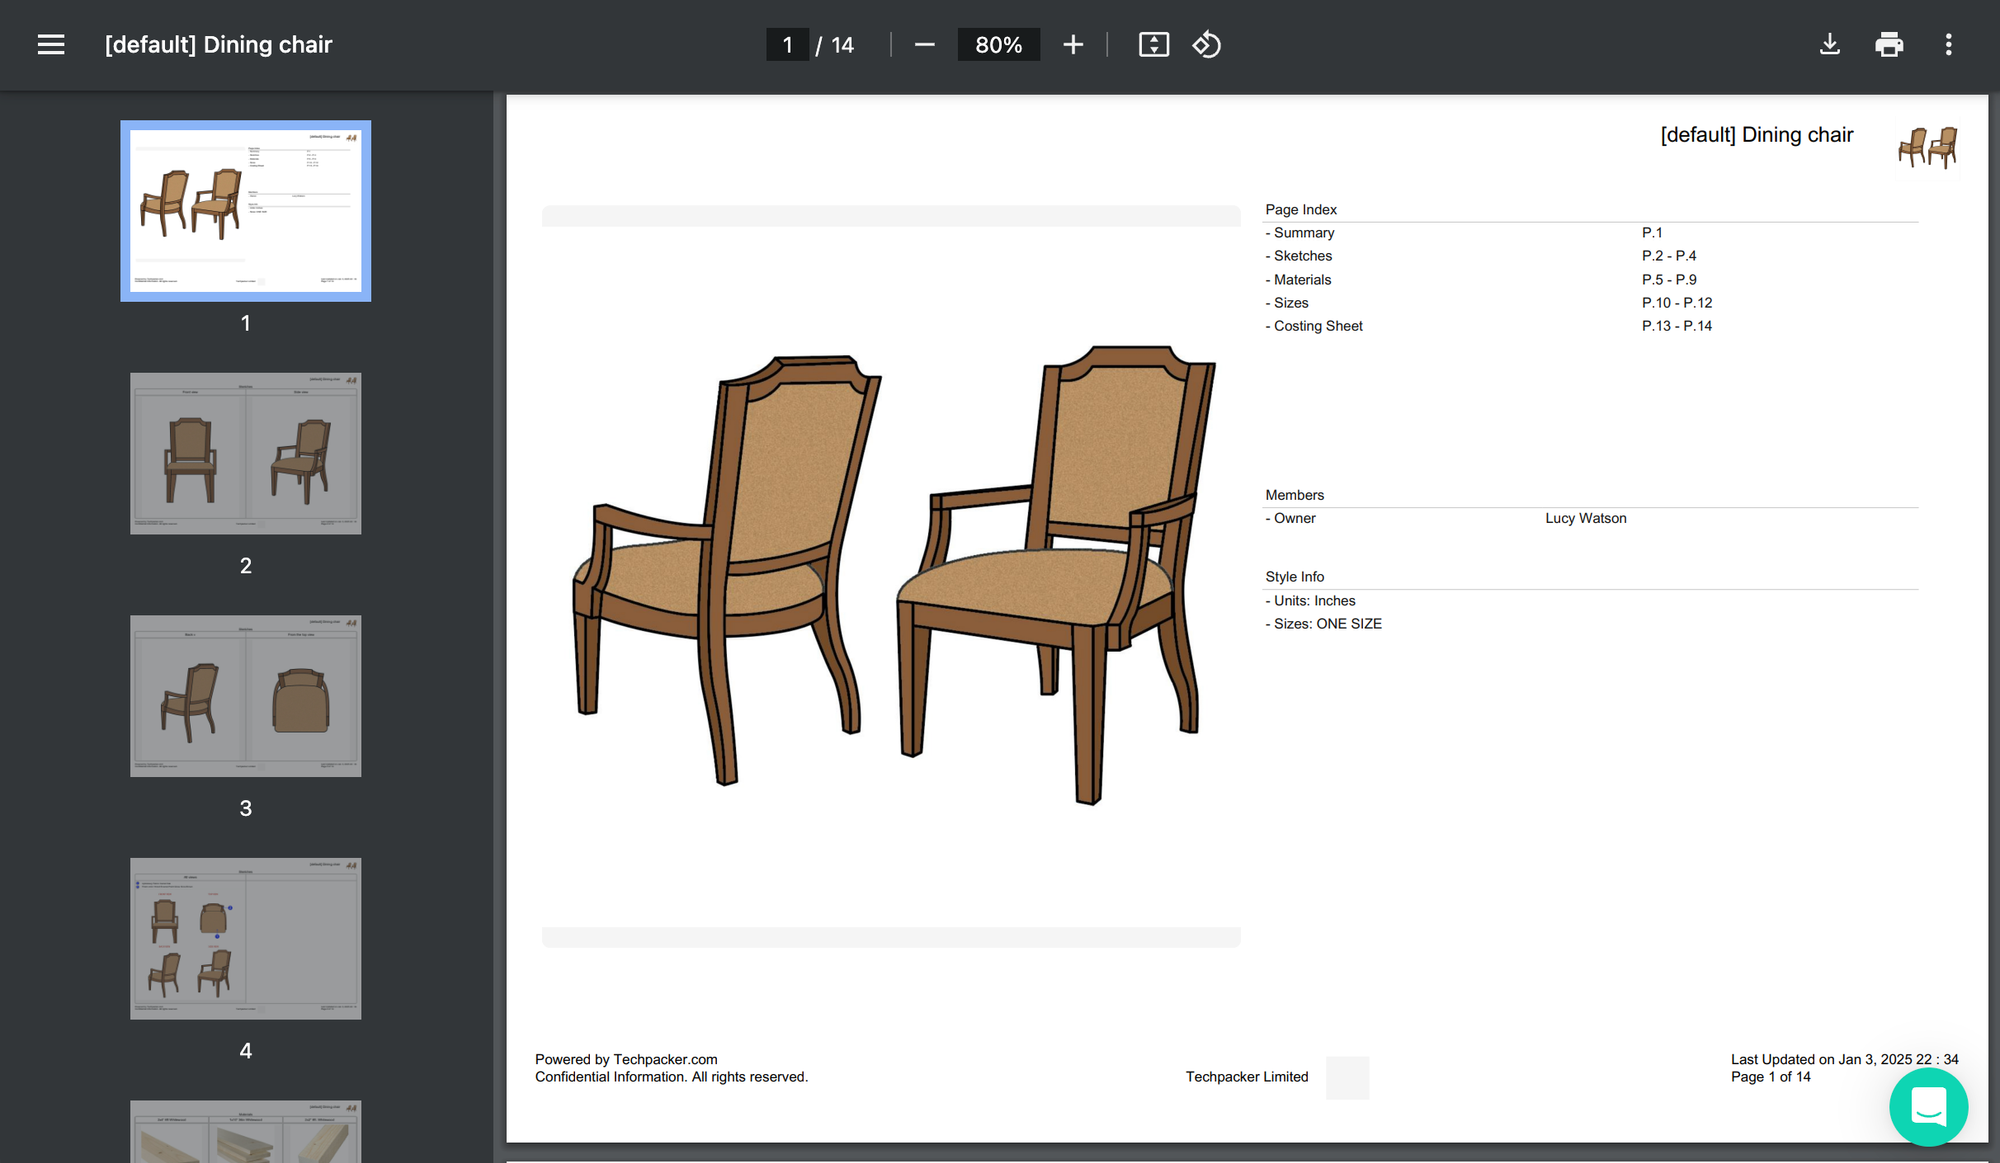Zoom out with the minus icon
The image size is (2000, 1163).
[x=924, y=45]
